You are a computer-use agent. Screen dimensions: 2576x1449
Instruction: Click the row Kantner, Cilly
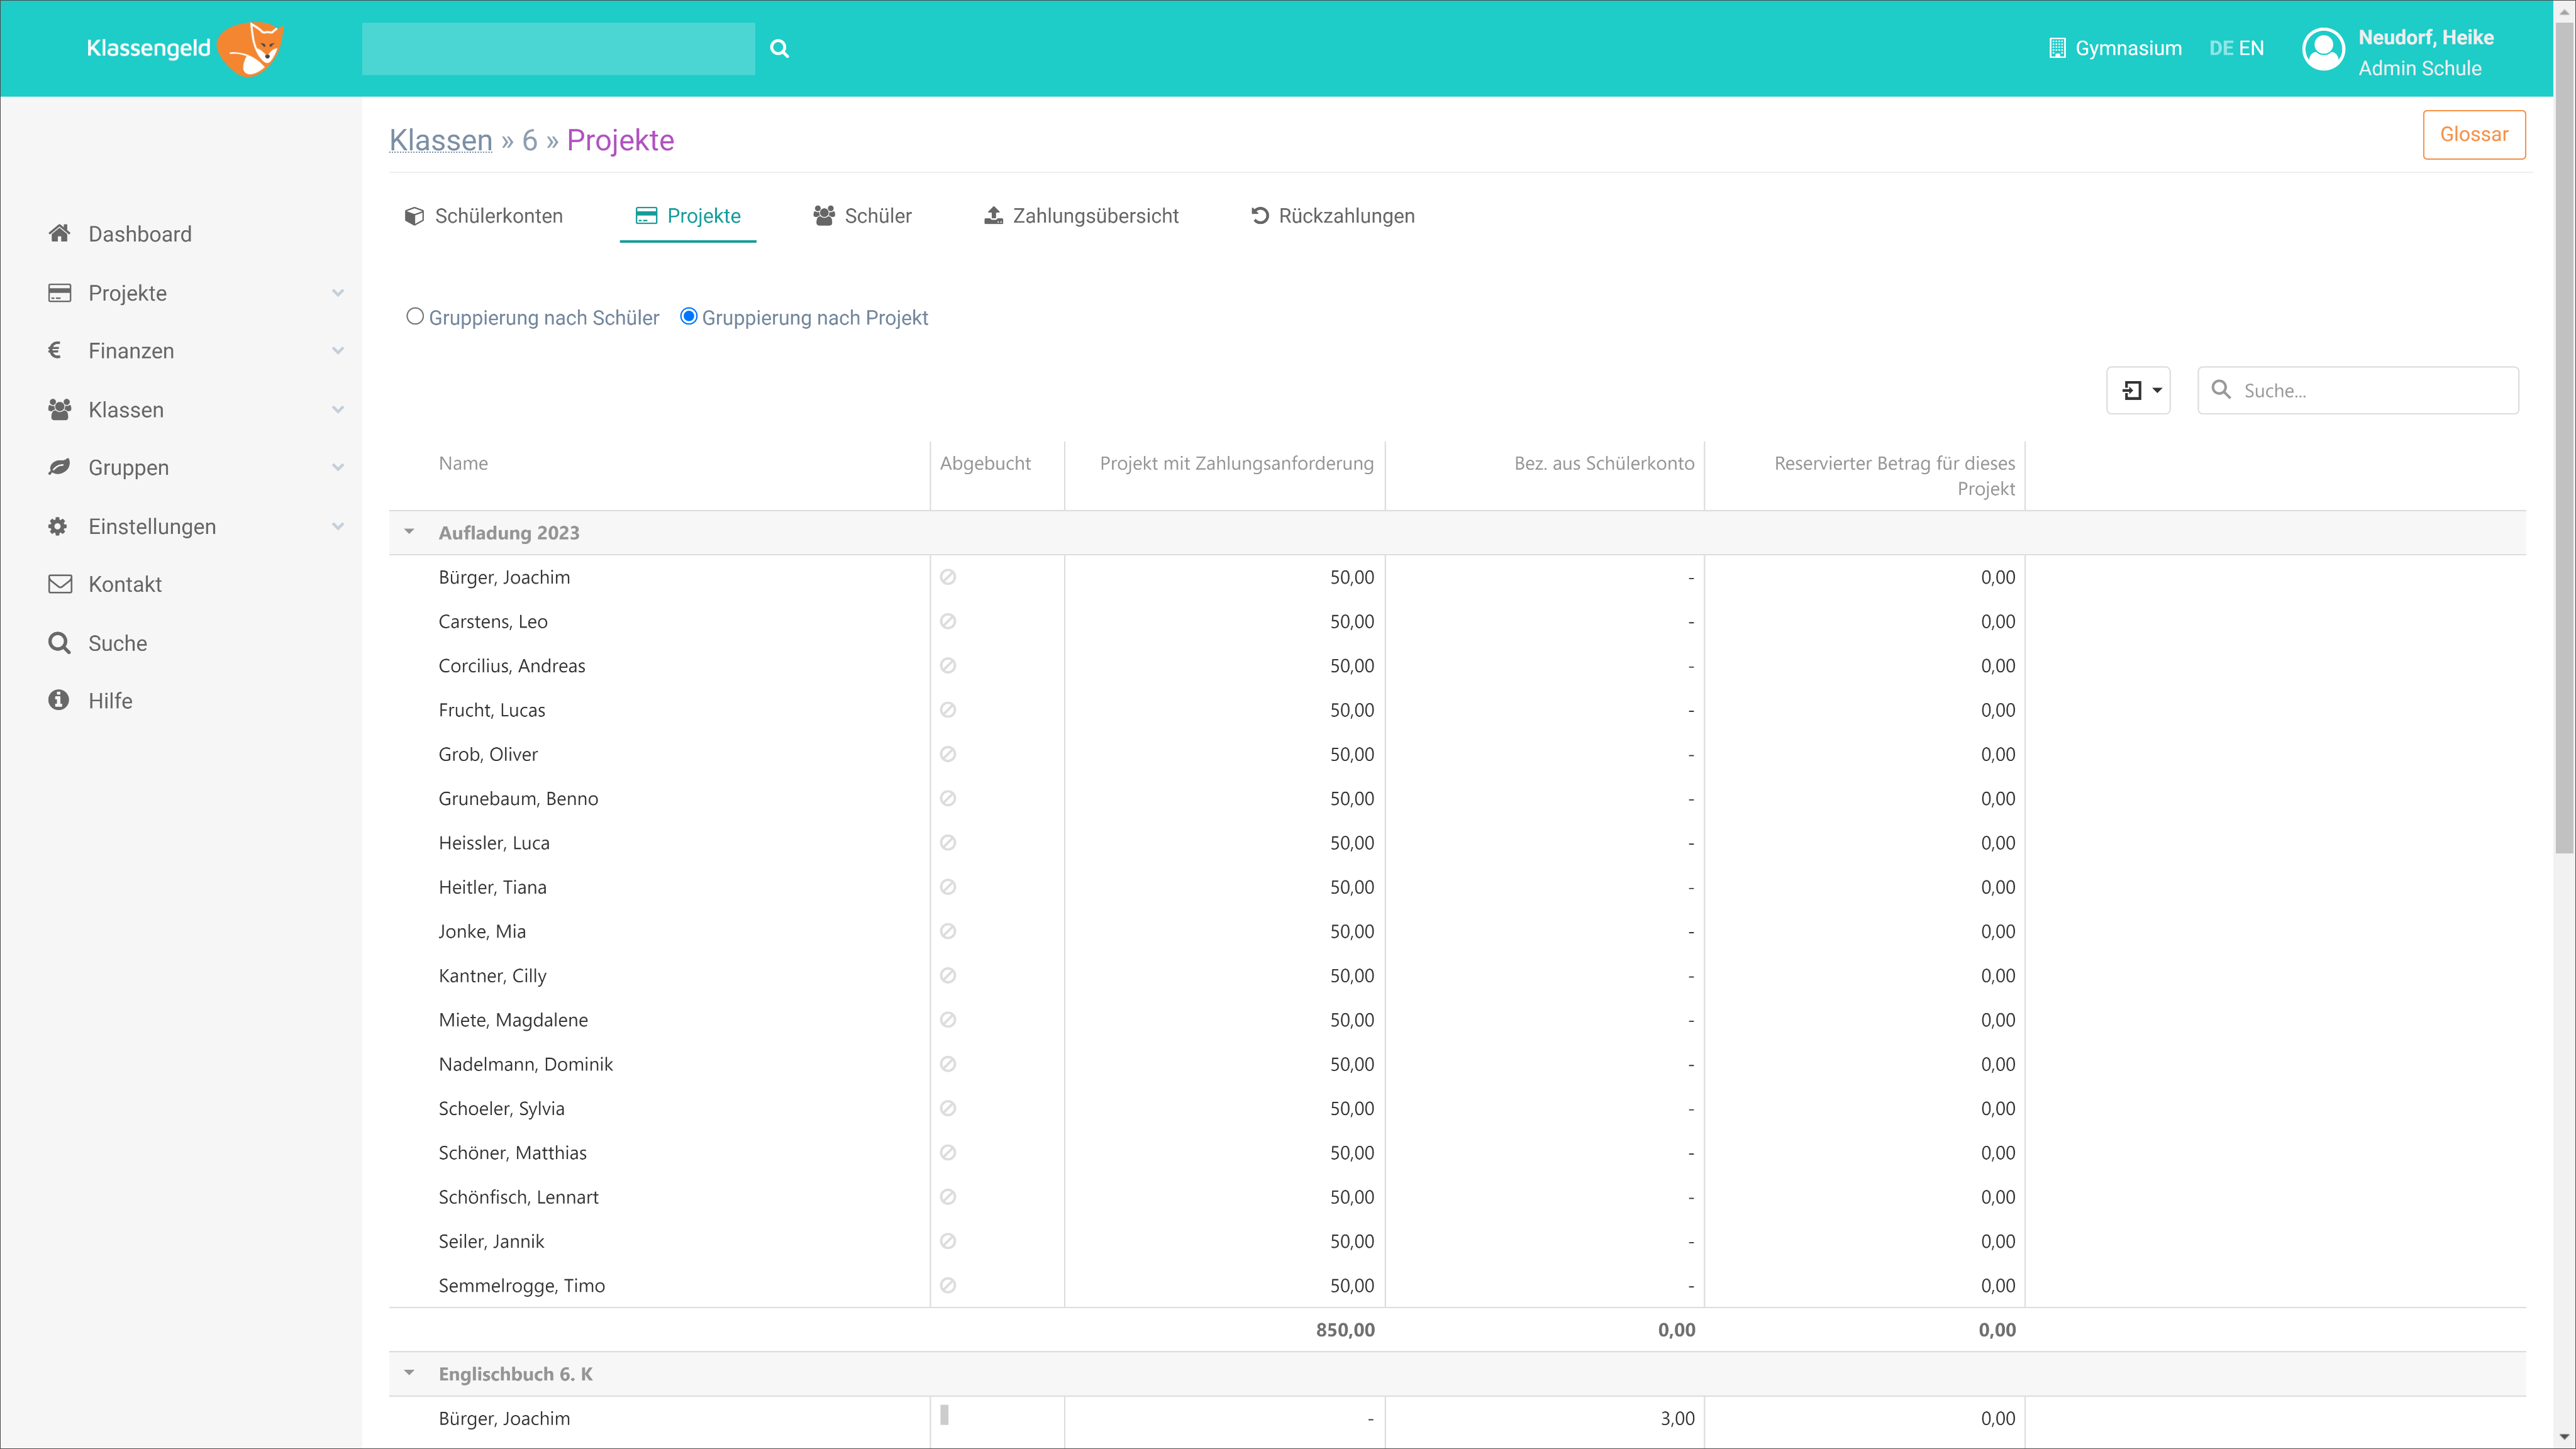1457,975
